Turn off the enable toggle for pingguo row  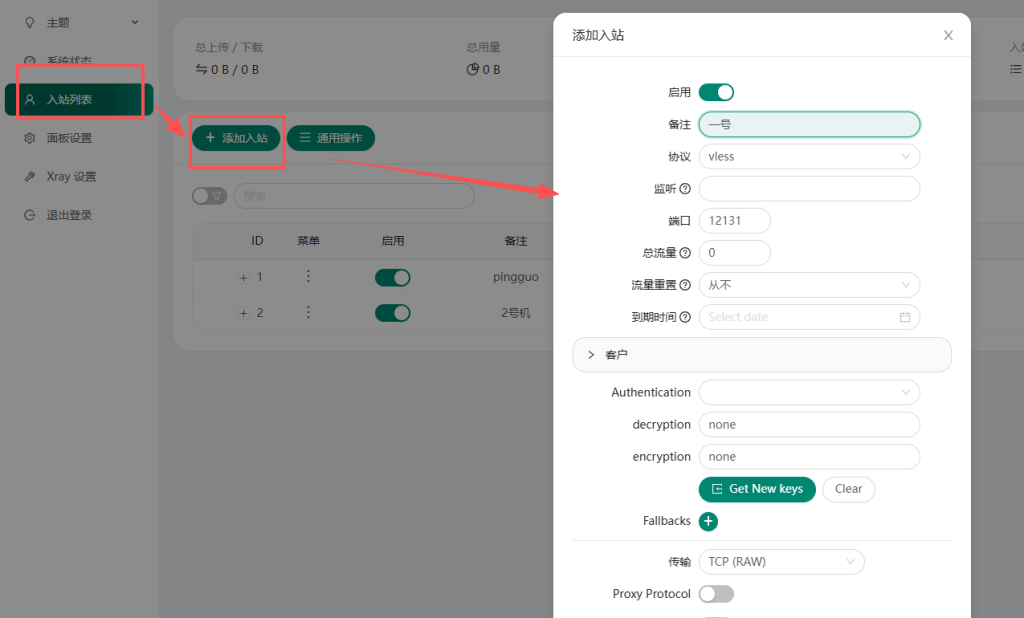[392, 277]
